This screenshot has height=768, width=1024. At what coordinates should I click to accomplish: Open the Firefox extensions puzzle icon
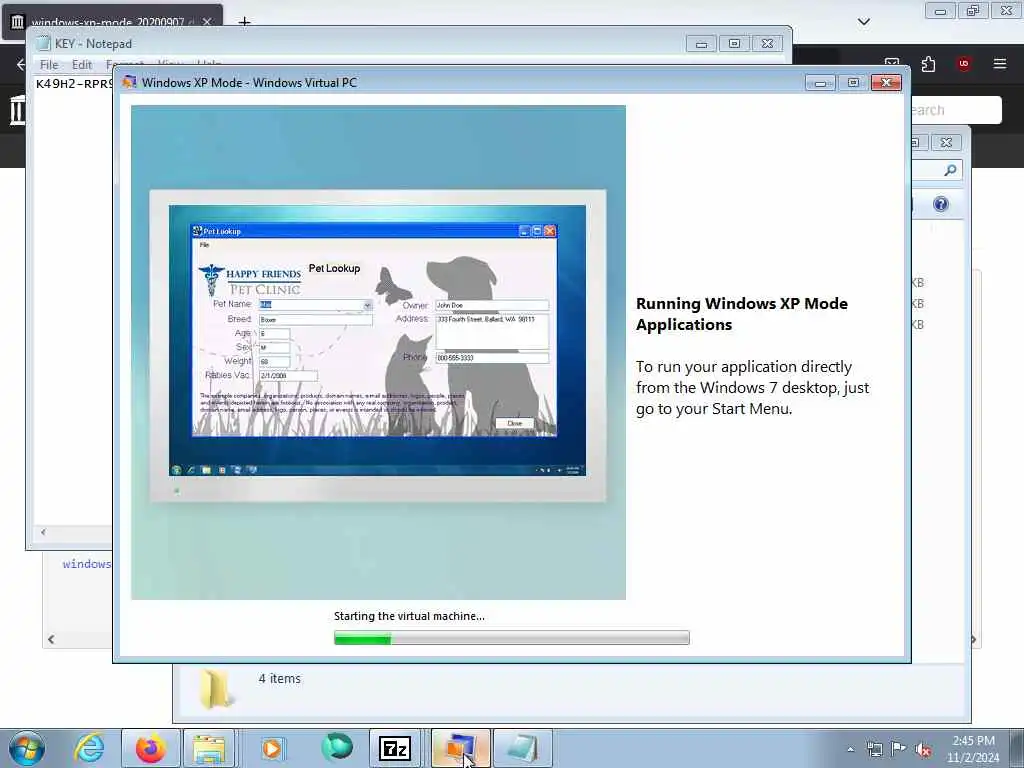[928, 63]
